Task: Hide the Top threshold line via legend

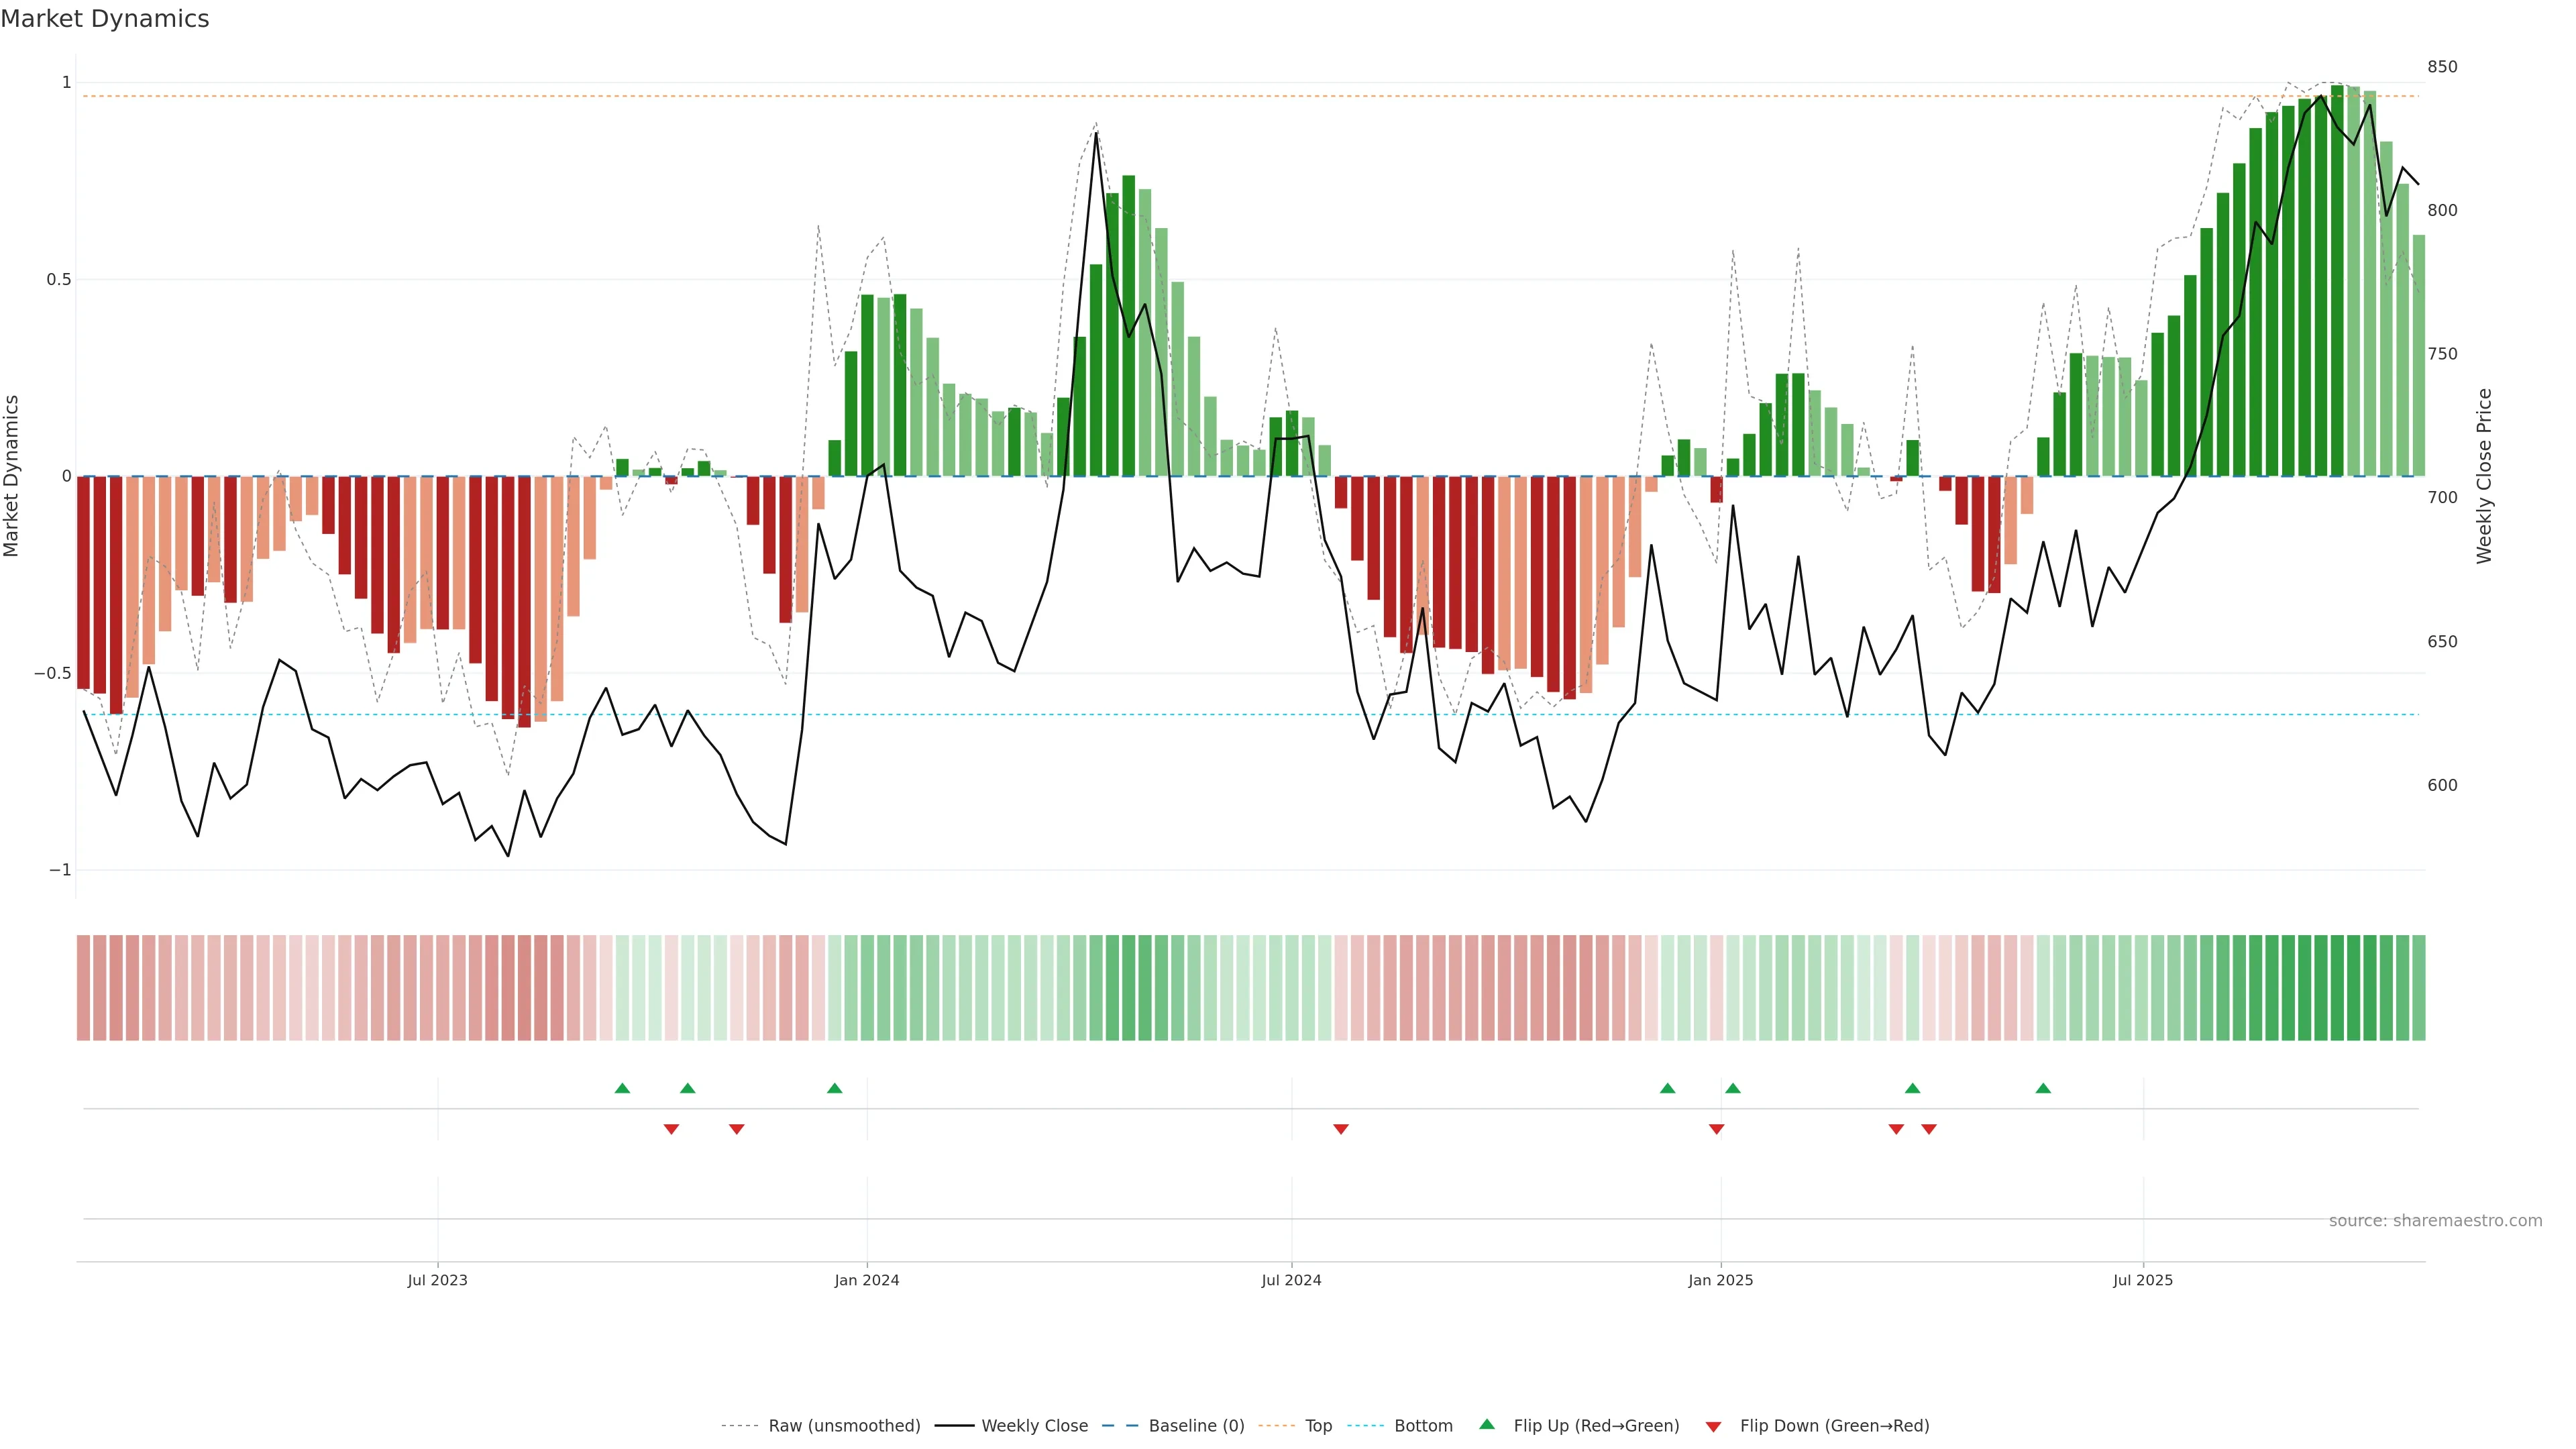Action: tap(1318, 1426)
